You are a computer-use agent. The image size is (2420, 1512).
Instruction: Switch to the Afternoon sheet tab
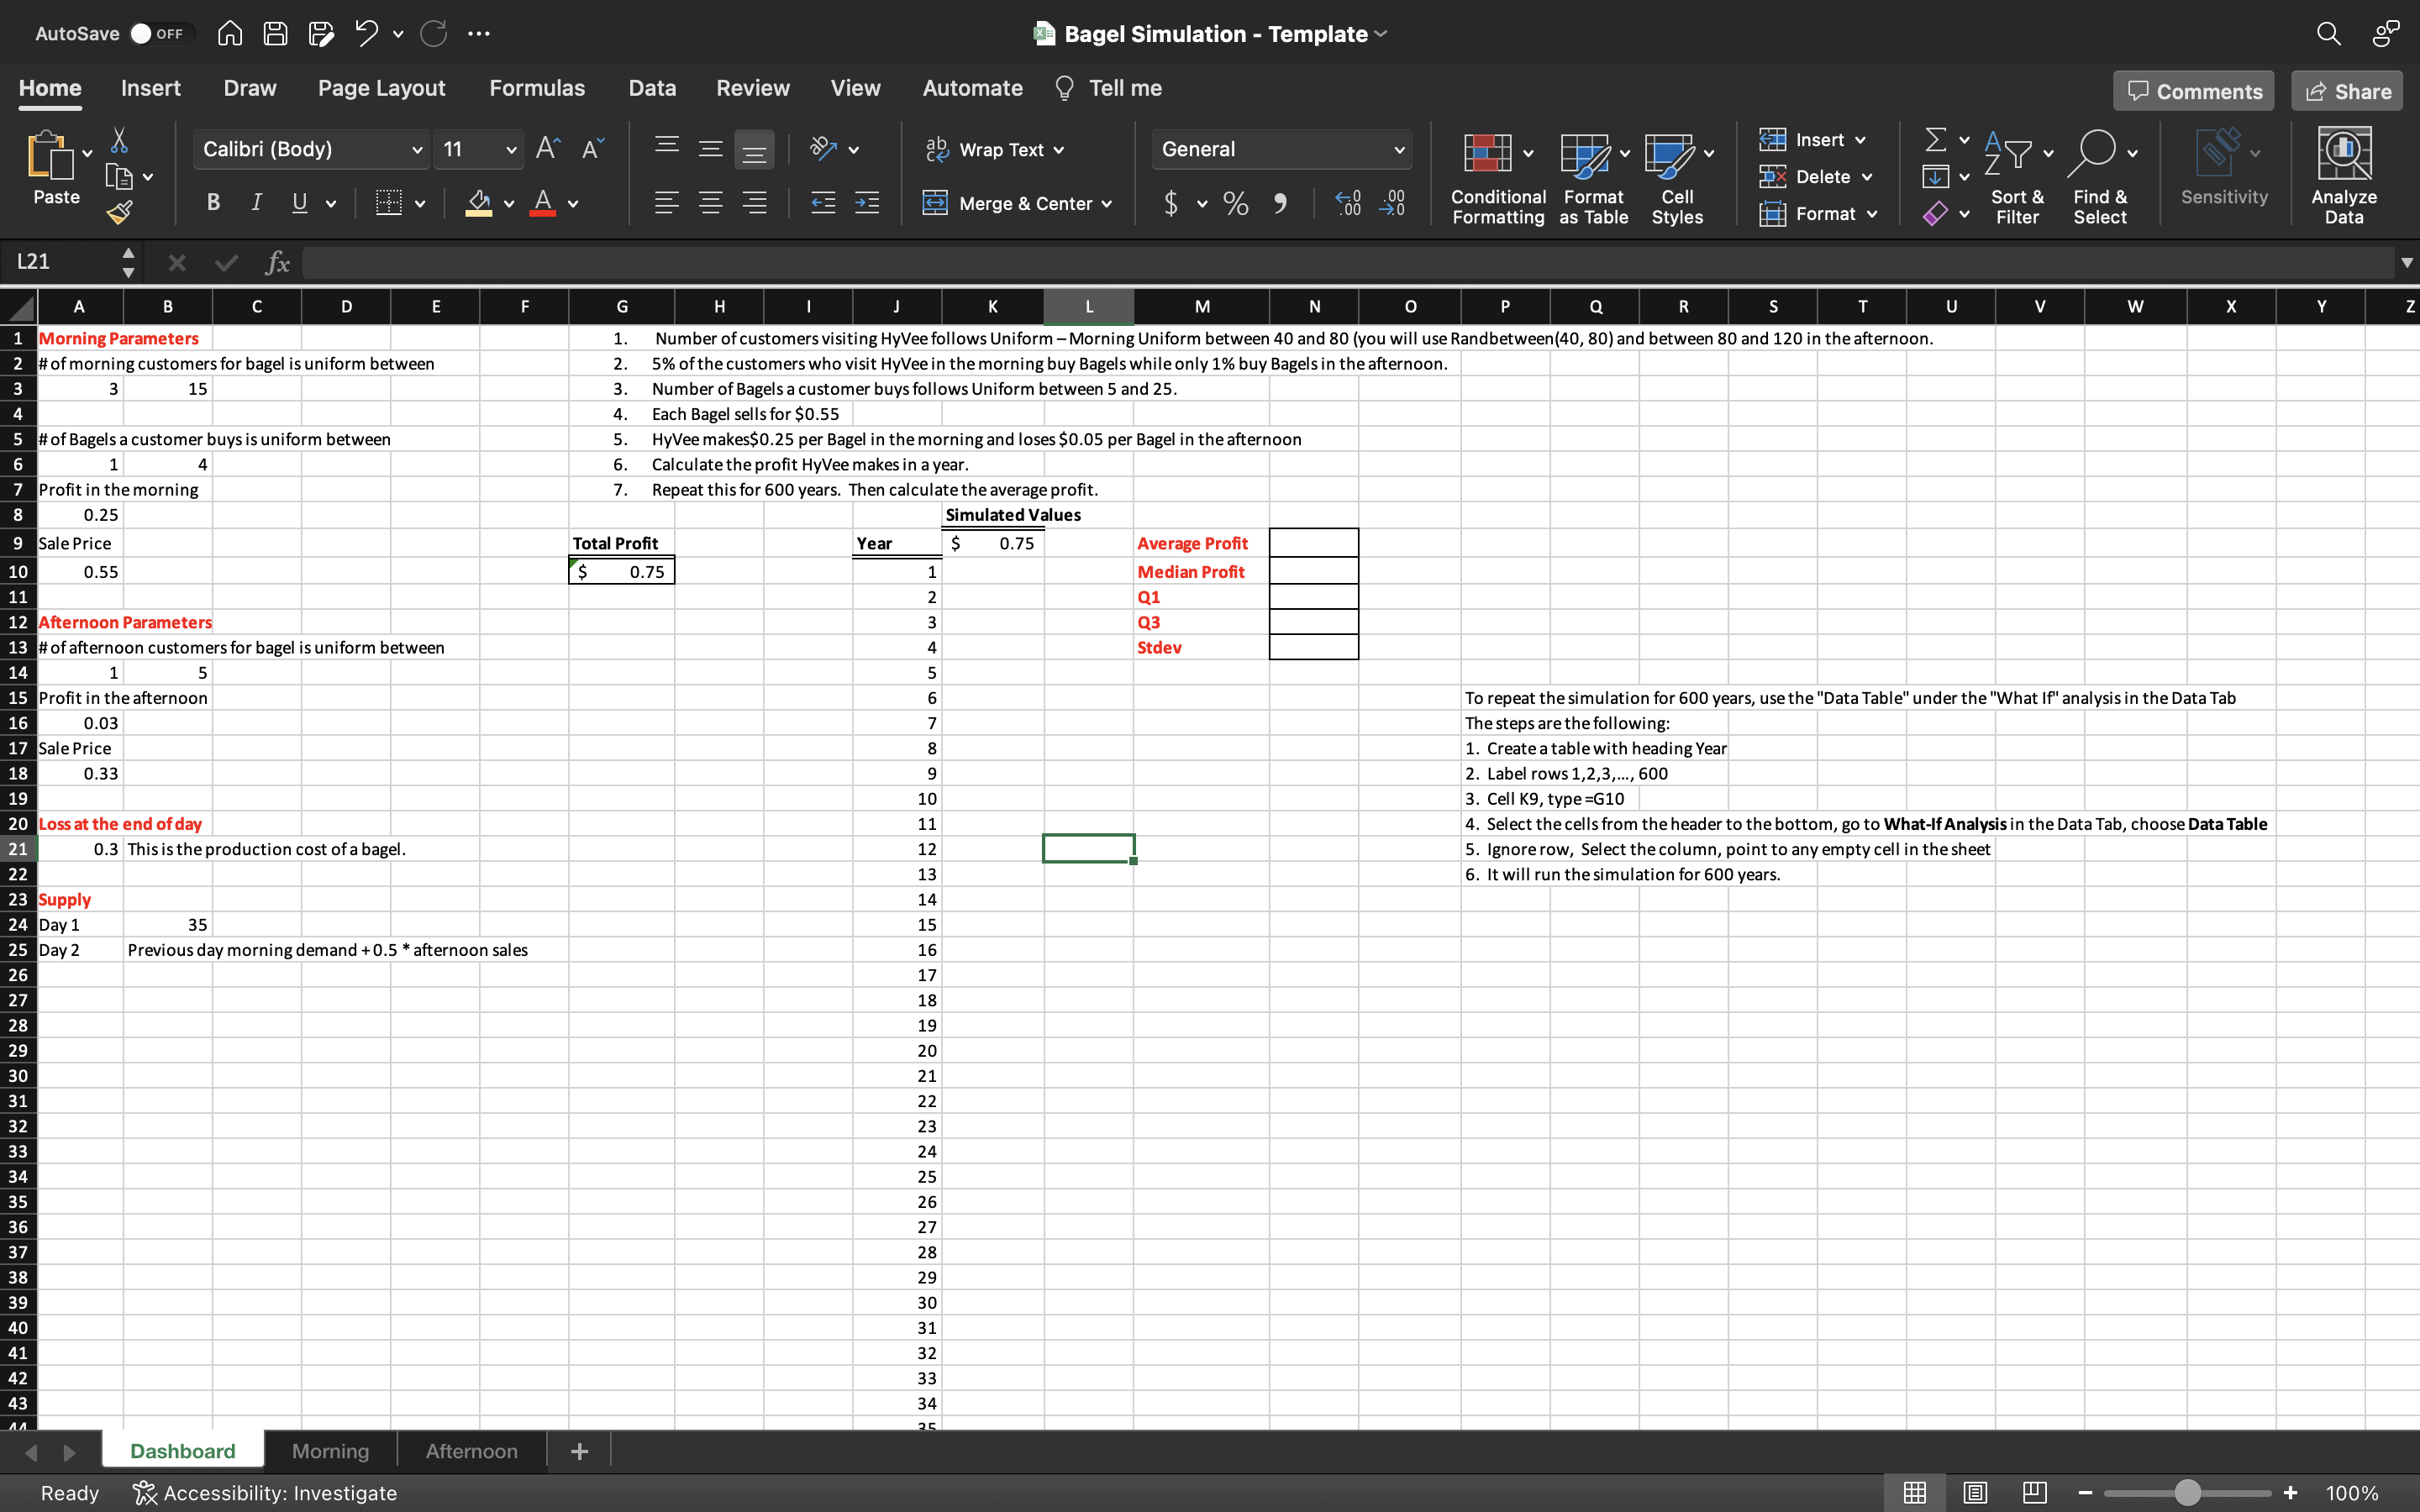coord(471,1451)
